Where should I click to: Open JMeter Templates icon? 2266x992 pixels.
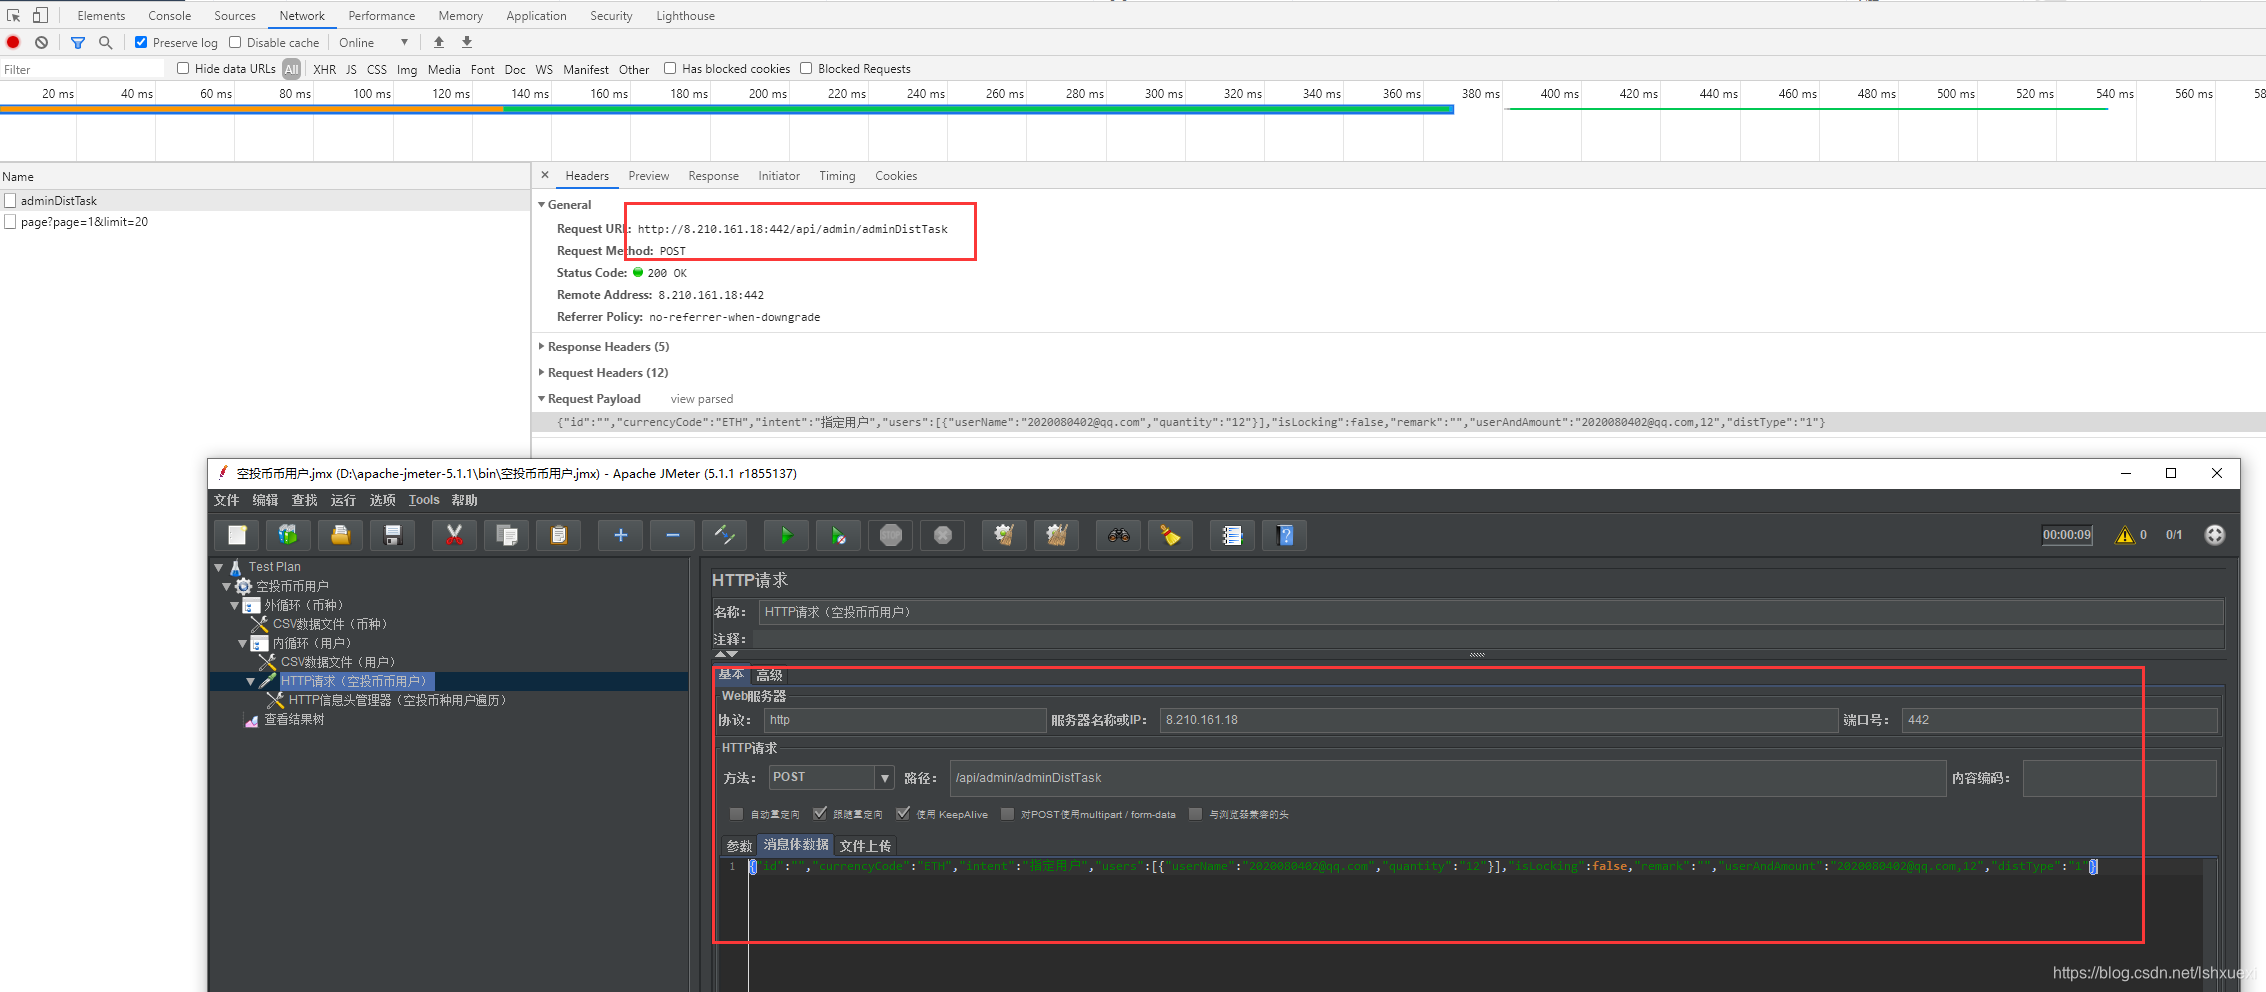288,535
